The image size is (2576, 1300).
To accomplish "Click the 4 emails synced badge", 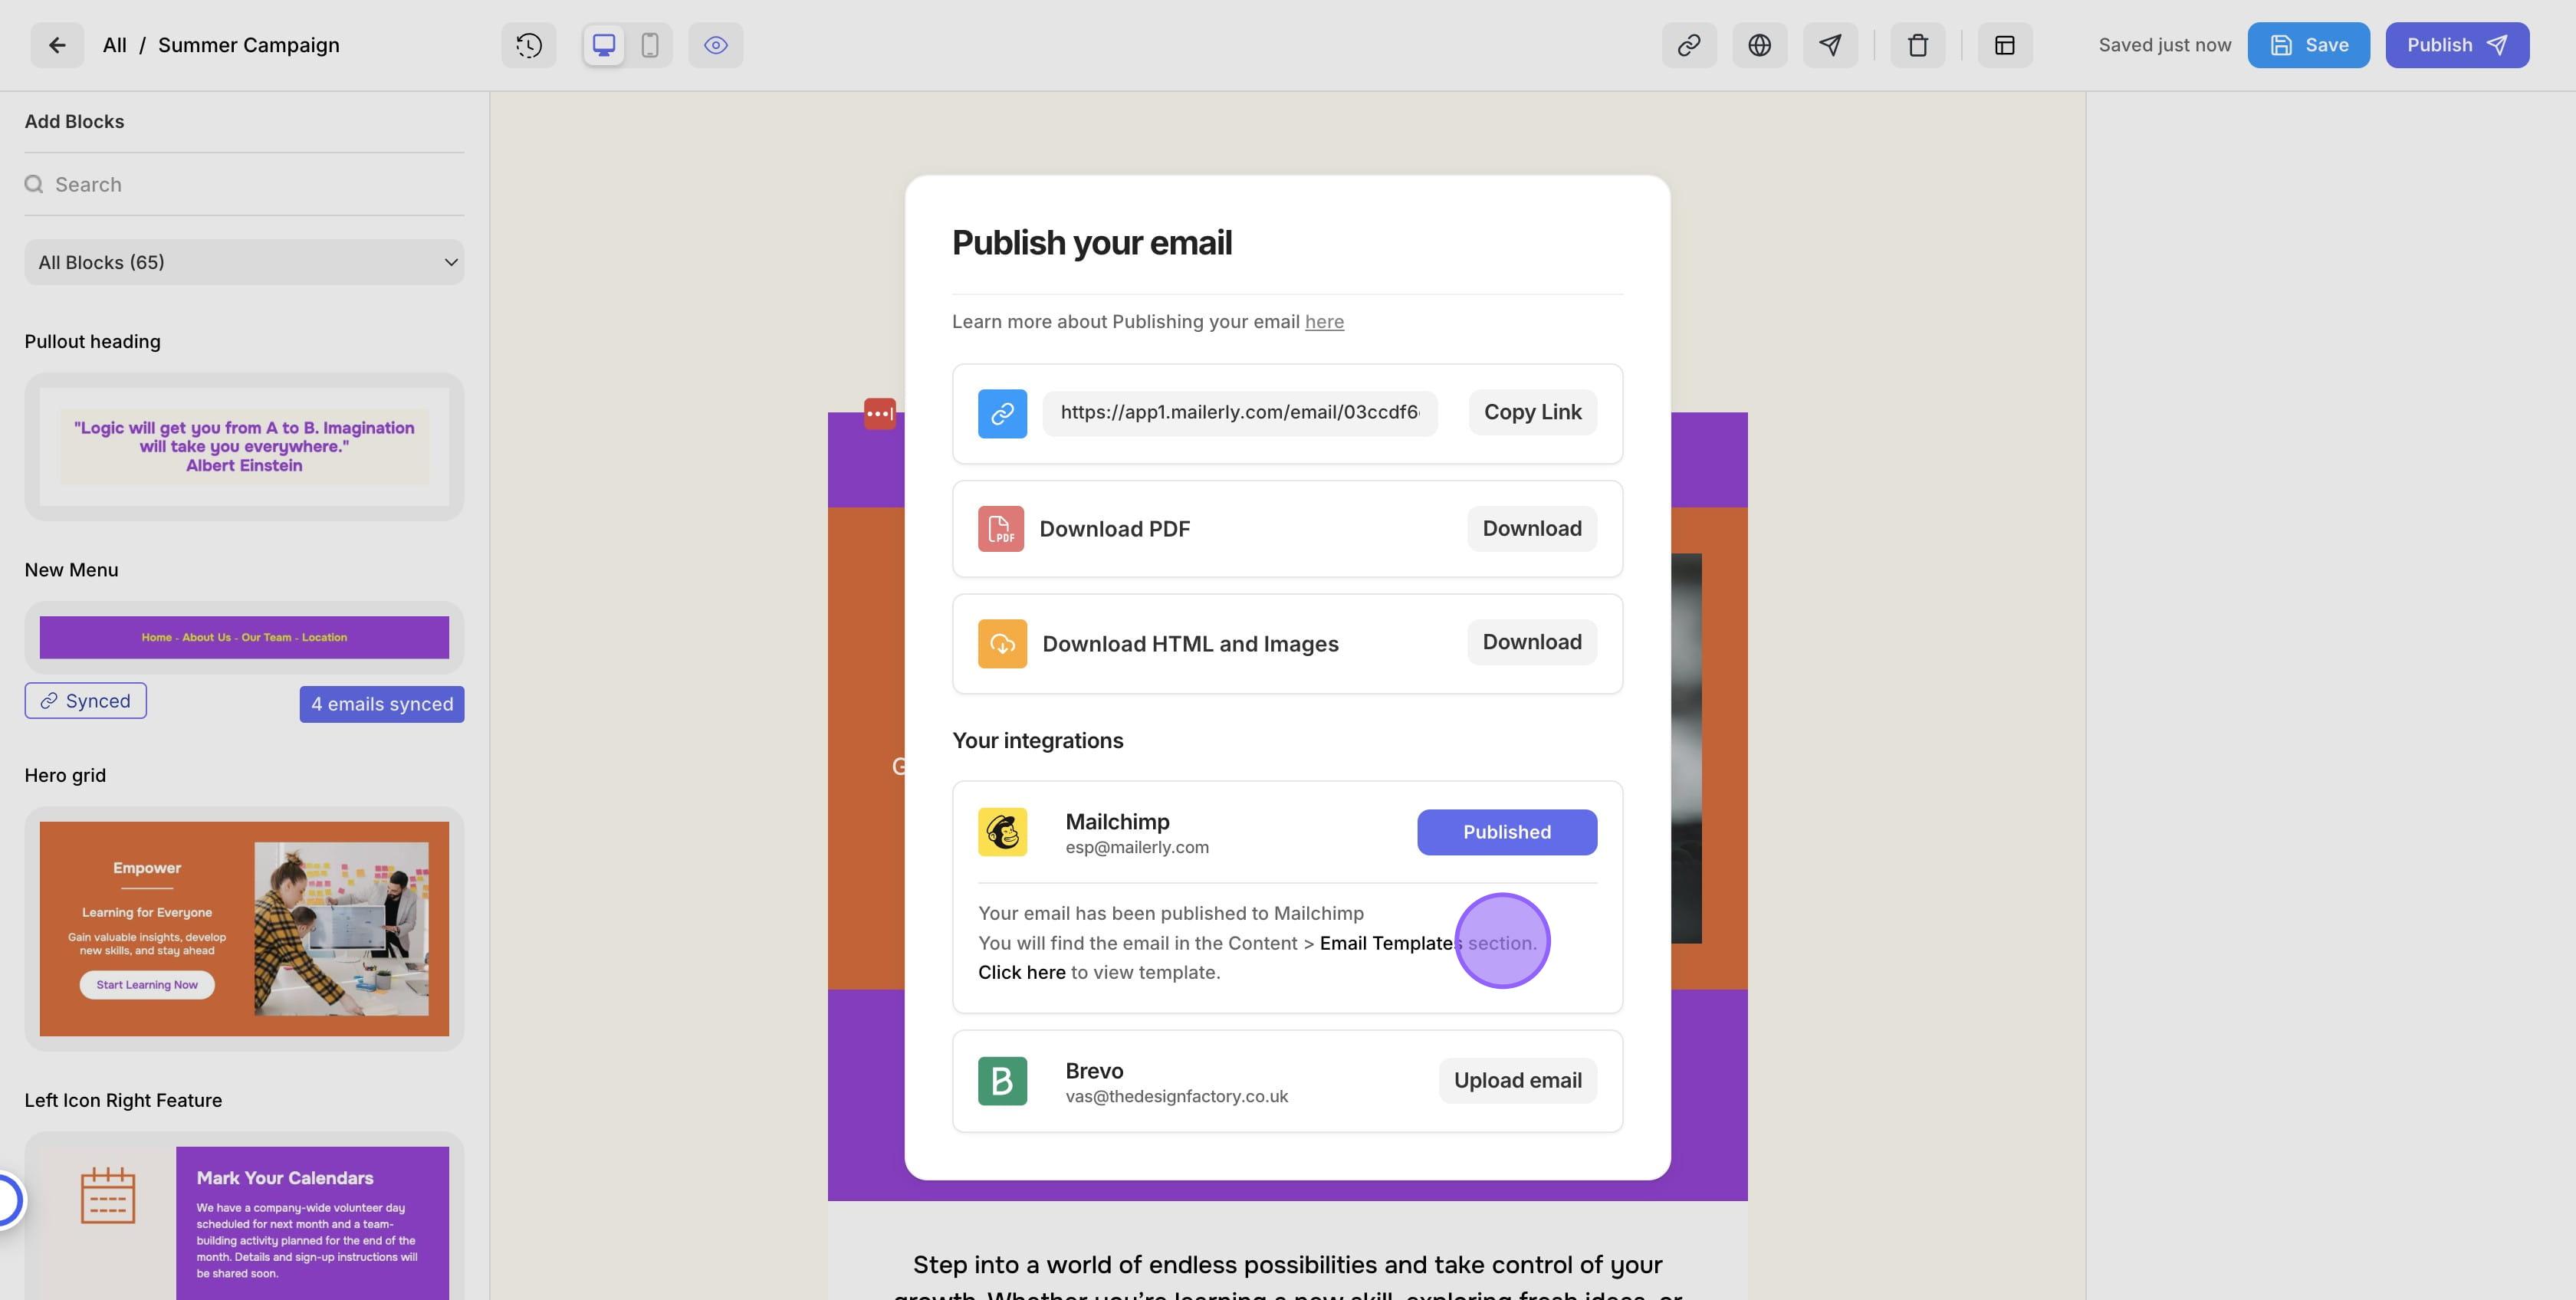I will [382, 704].
